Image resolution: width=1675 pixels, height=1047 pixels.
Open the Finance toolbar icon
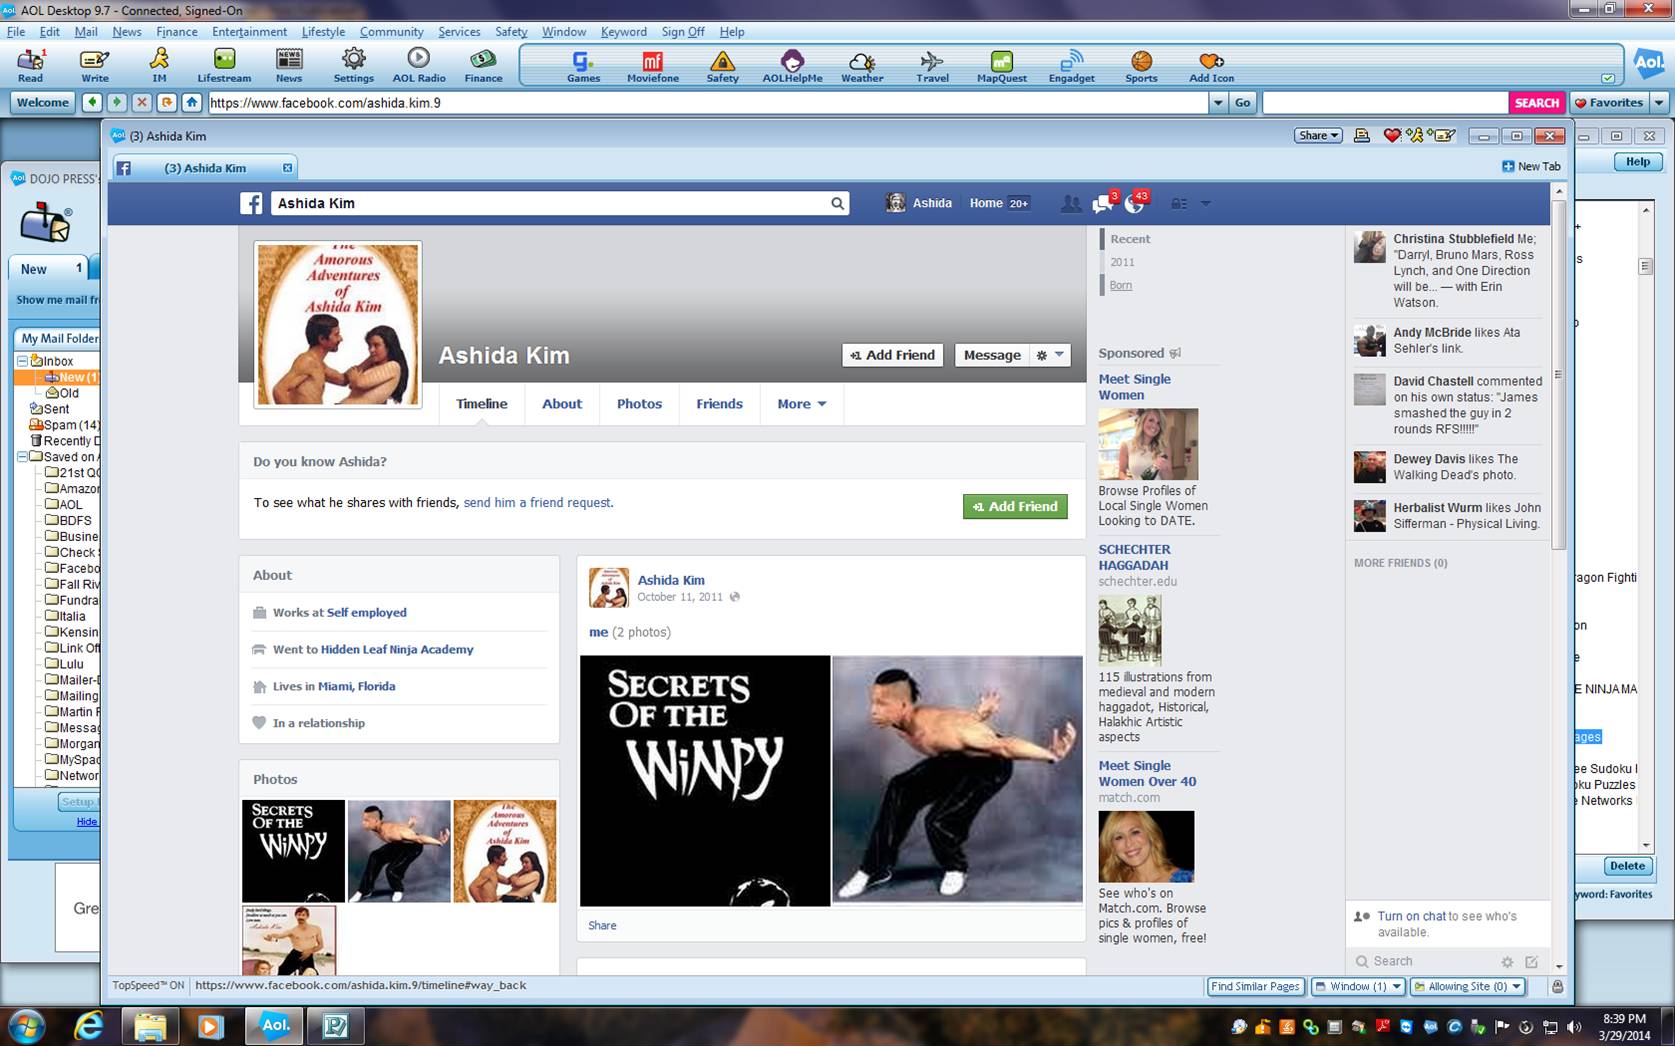click(483, 65)
